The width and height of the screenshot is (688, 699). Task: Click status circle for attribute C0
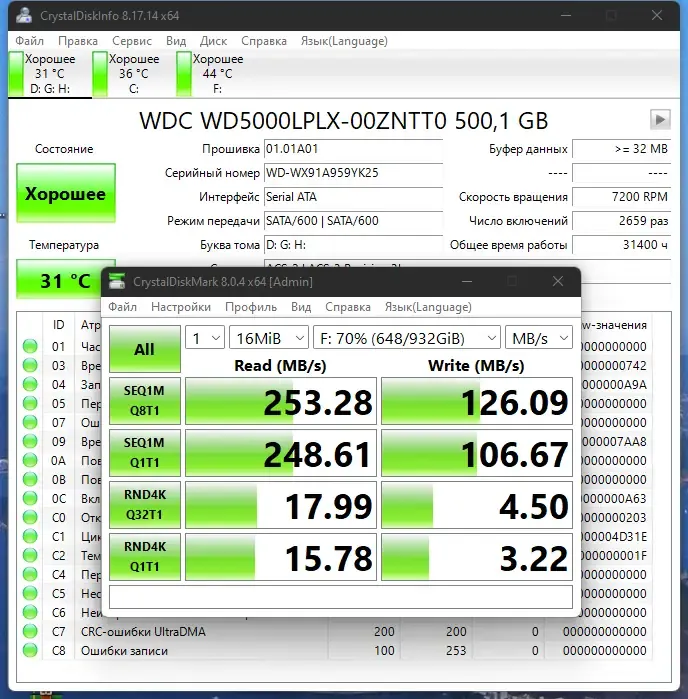[x=30, y=517]
